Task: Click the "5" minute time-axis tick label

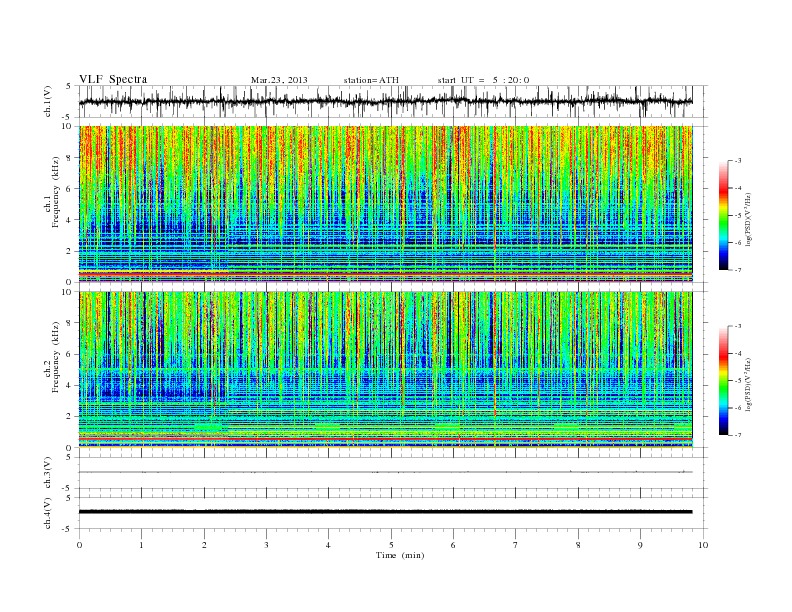Action: click(x=391, y=545)
